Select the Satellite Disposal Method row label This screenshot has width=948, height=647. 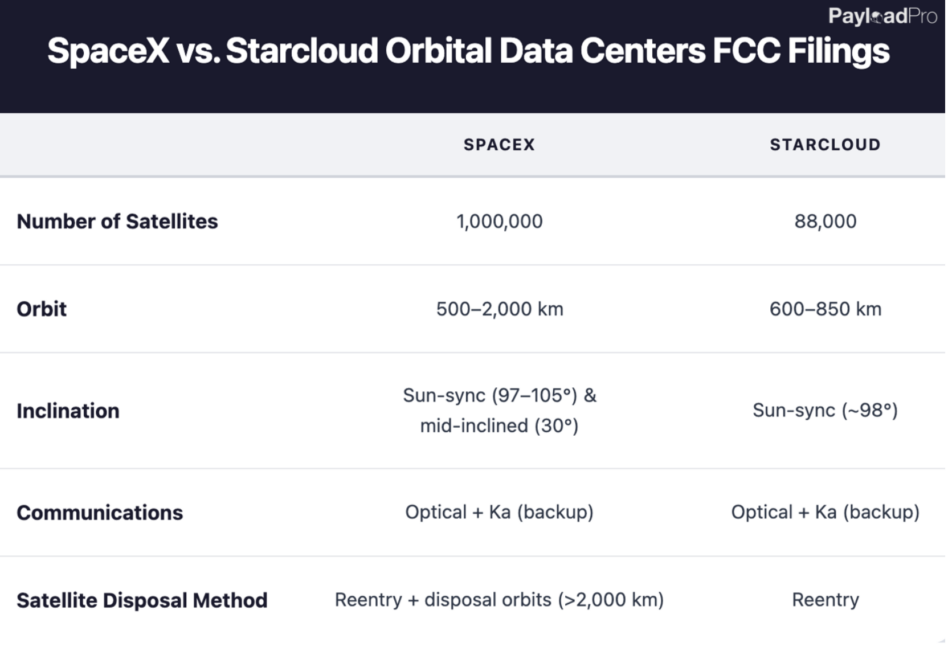142,600
